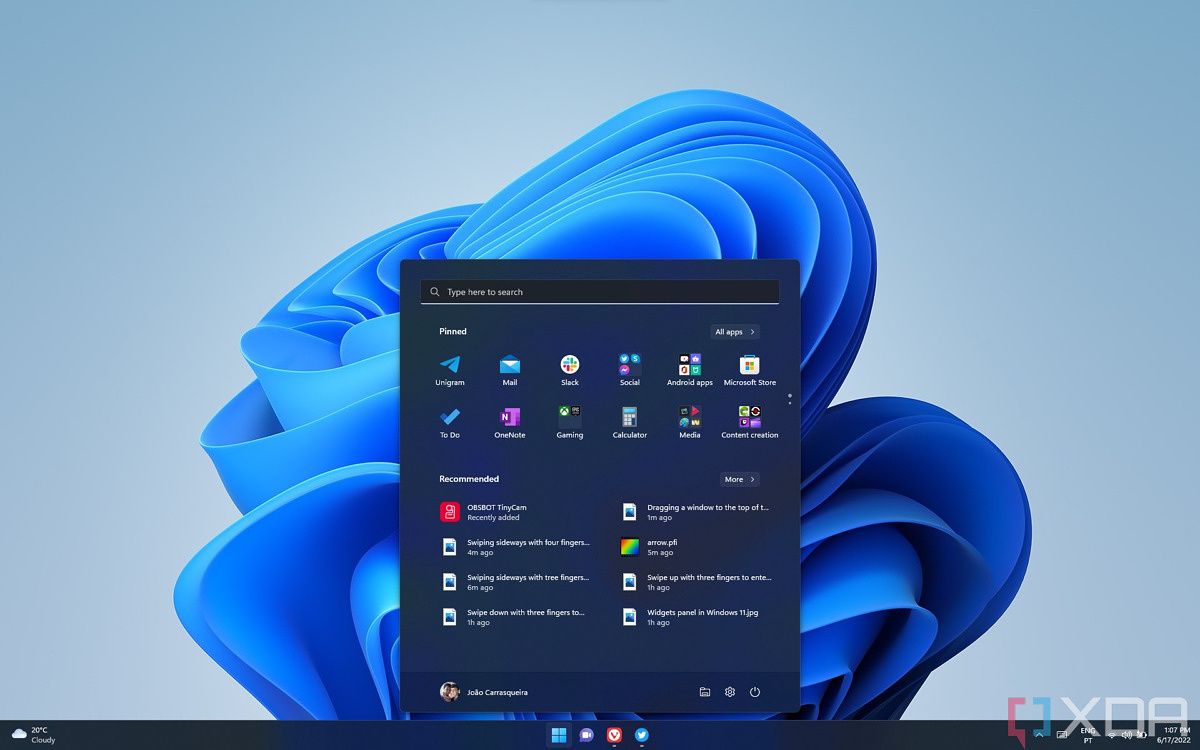Click the touch keyboard icon in the tray

coord(1060,735)
